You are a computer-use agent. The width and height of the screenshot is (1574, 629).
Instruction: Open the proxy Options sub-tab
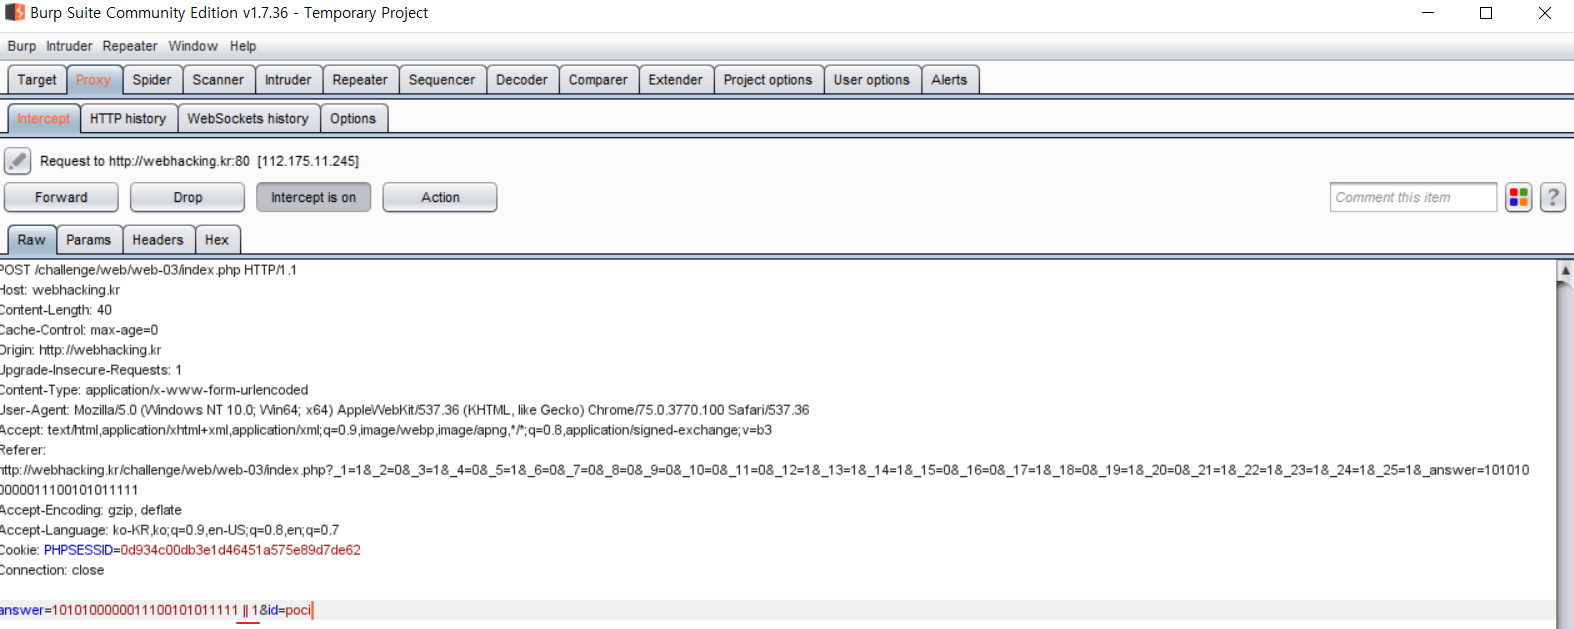pos(353,118)
